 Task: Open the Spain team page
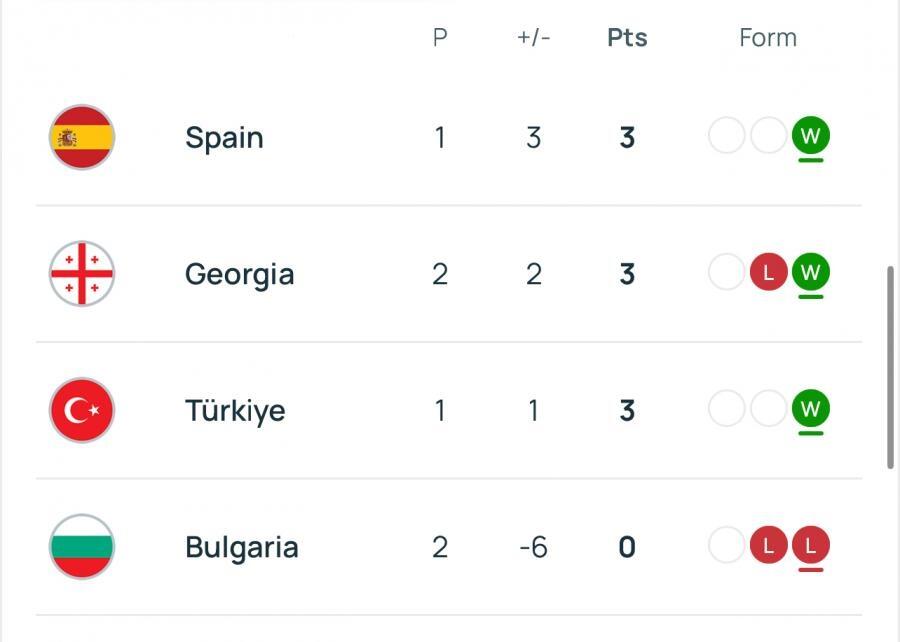tap(224, 138)
